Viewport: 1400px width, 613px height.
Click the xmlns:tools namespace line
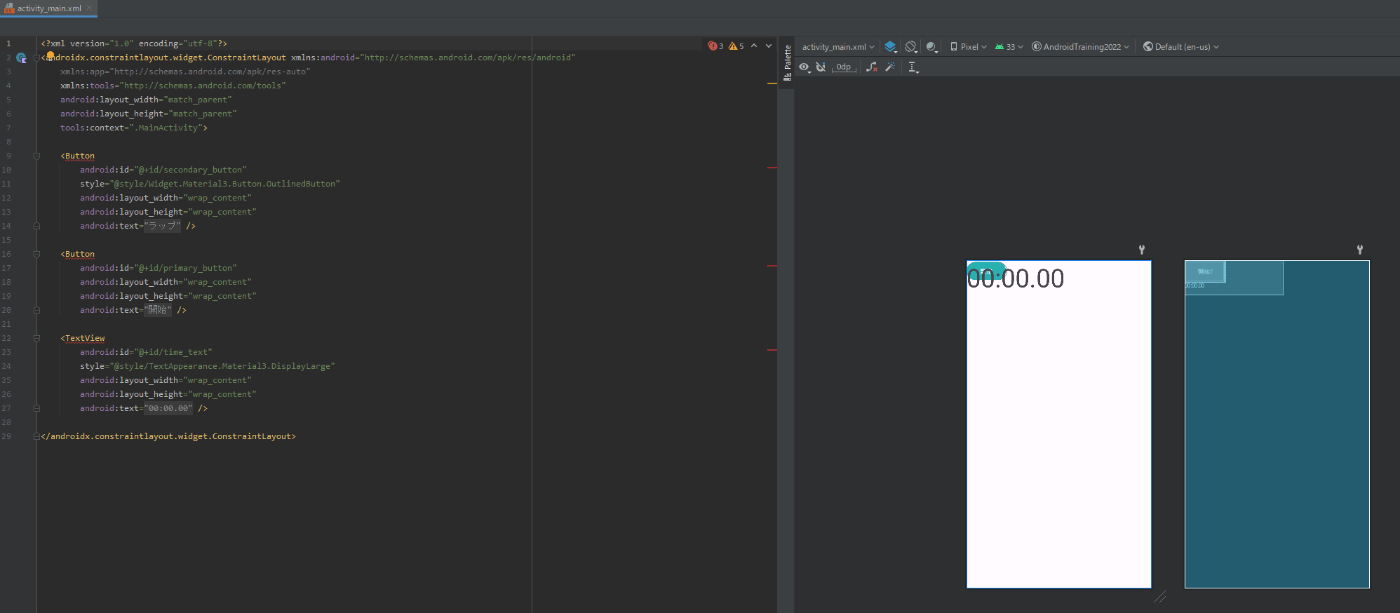click(173, 86)
